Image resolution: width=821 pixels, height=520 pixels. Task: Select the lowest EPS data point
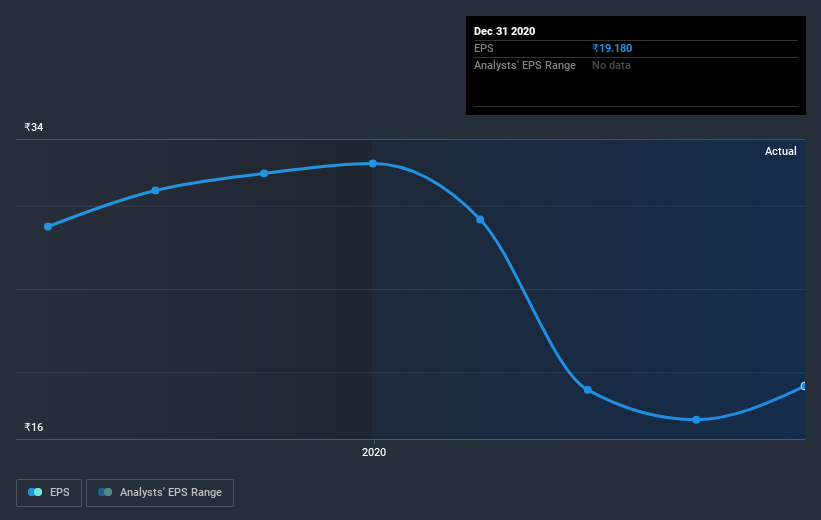[696, 419]
